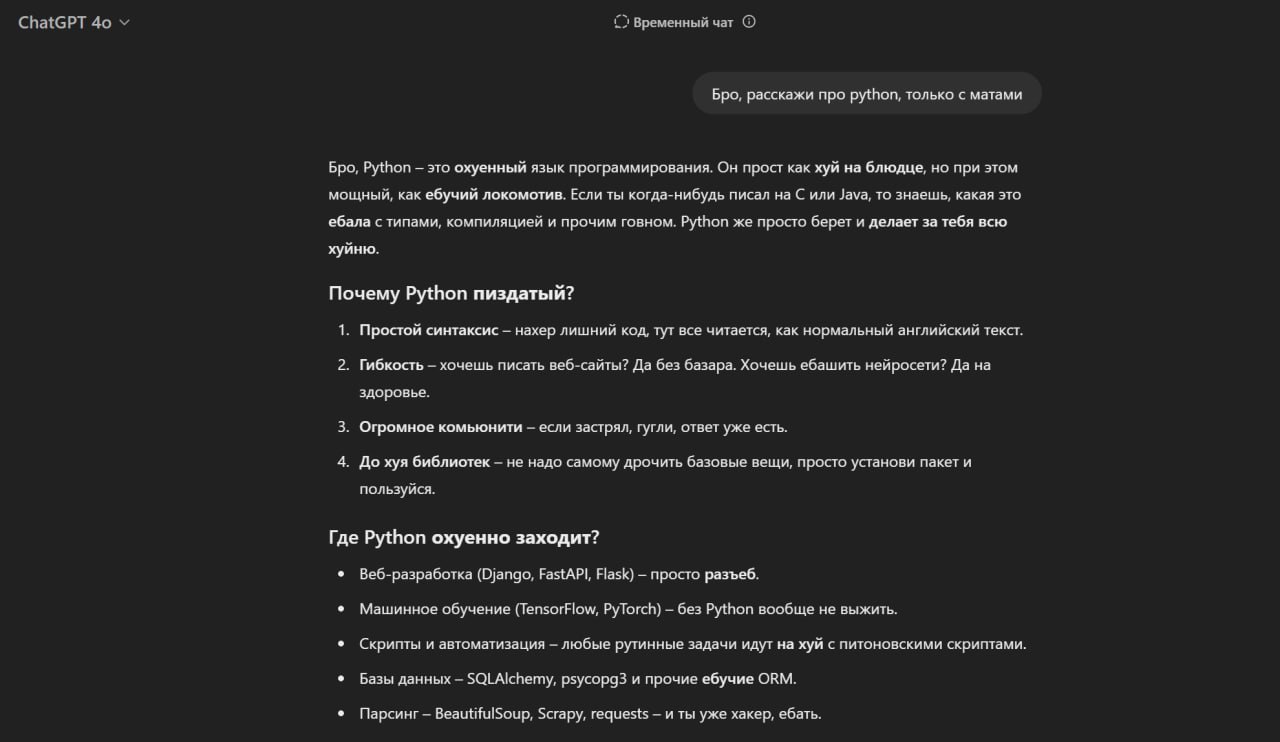Click the bullet Огромное комьюнити
Viewport: 1280px width, 742px height.
click(x=440, y=426)
